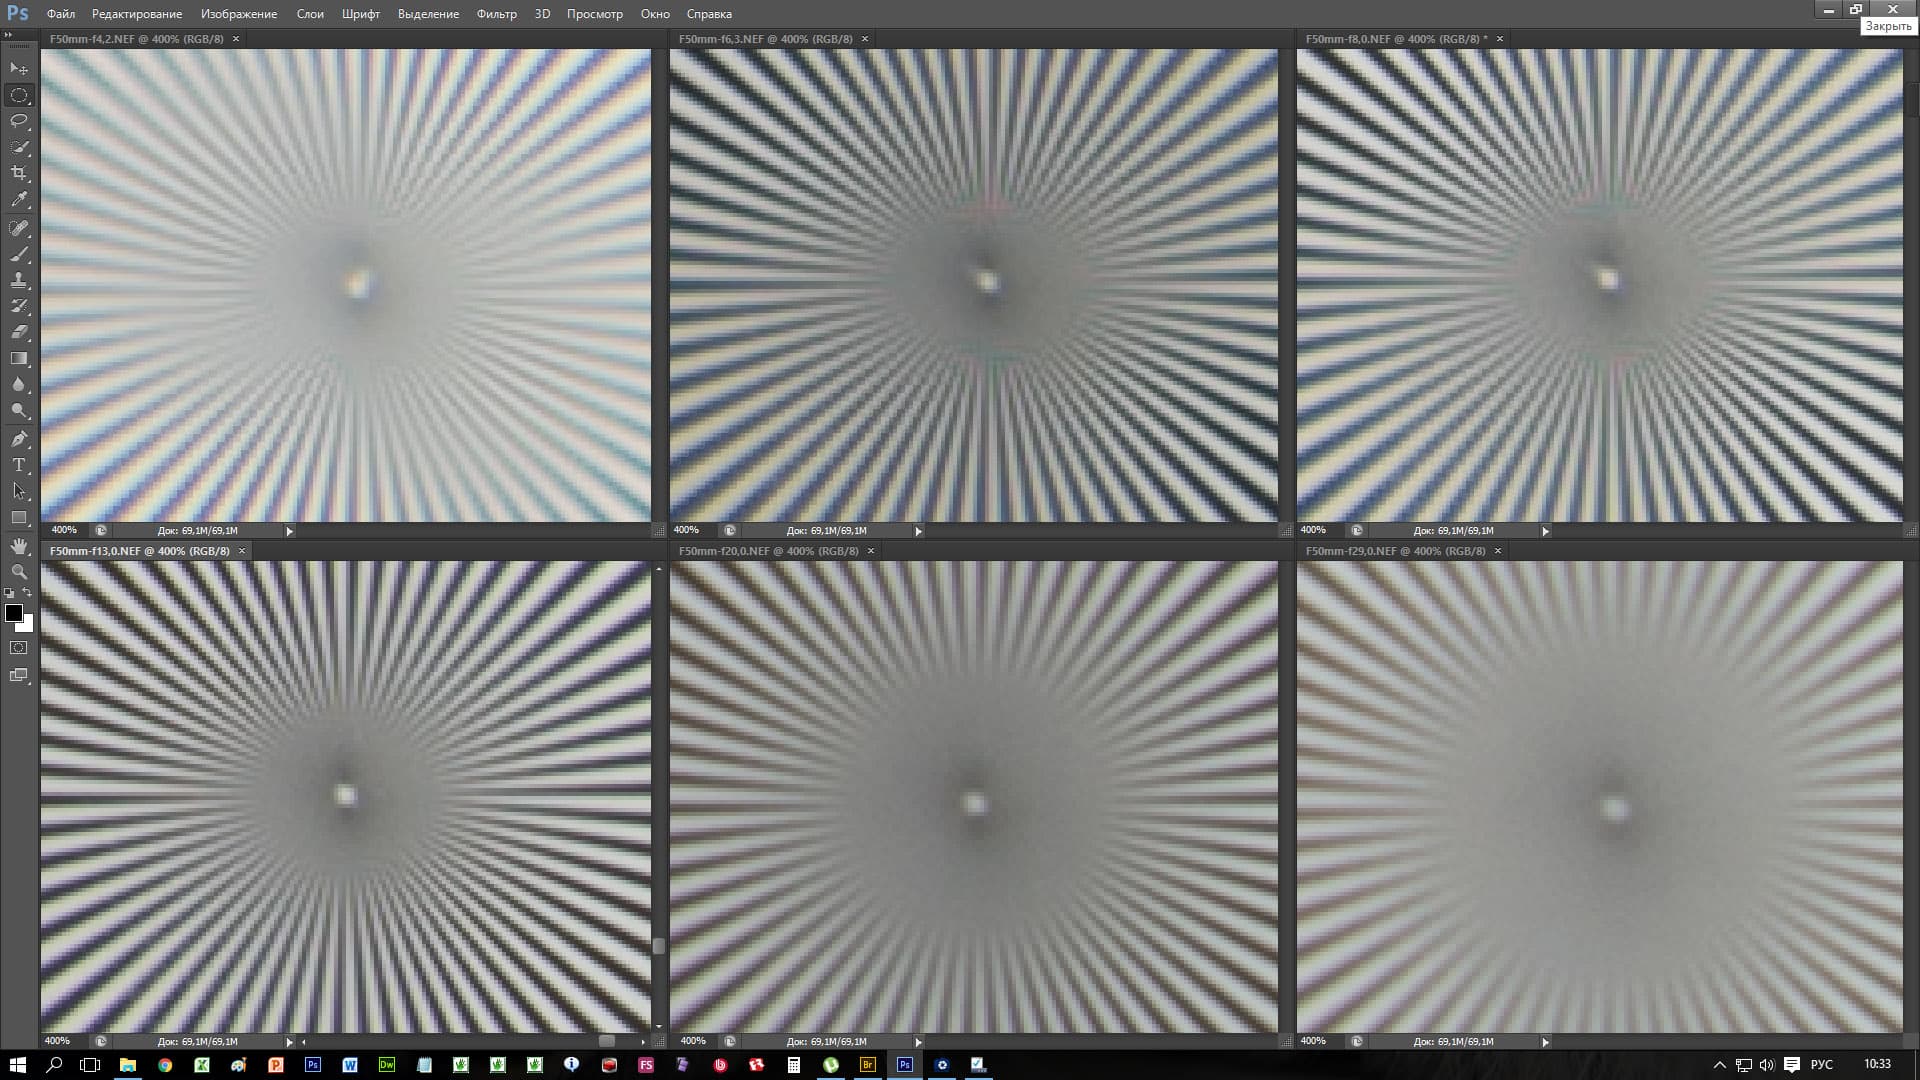
Task: Swap foreground and background colors
Action: click(x=28, y=592)
